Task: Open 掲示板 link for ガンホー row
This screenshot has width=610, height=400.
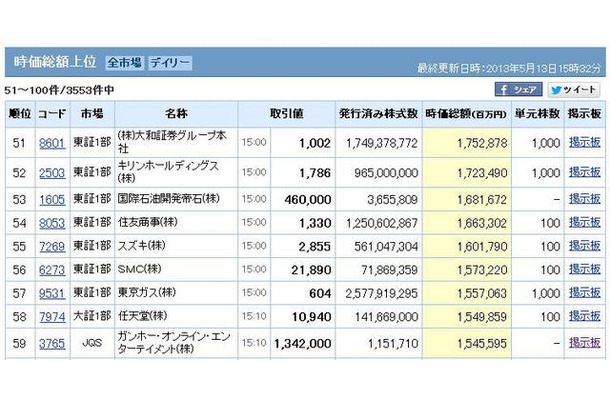Action: pyautogui.click(x=585, y=343)
